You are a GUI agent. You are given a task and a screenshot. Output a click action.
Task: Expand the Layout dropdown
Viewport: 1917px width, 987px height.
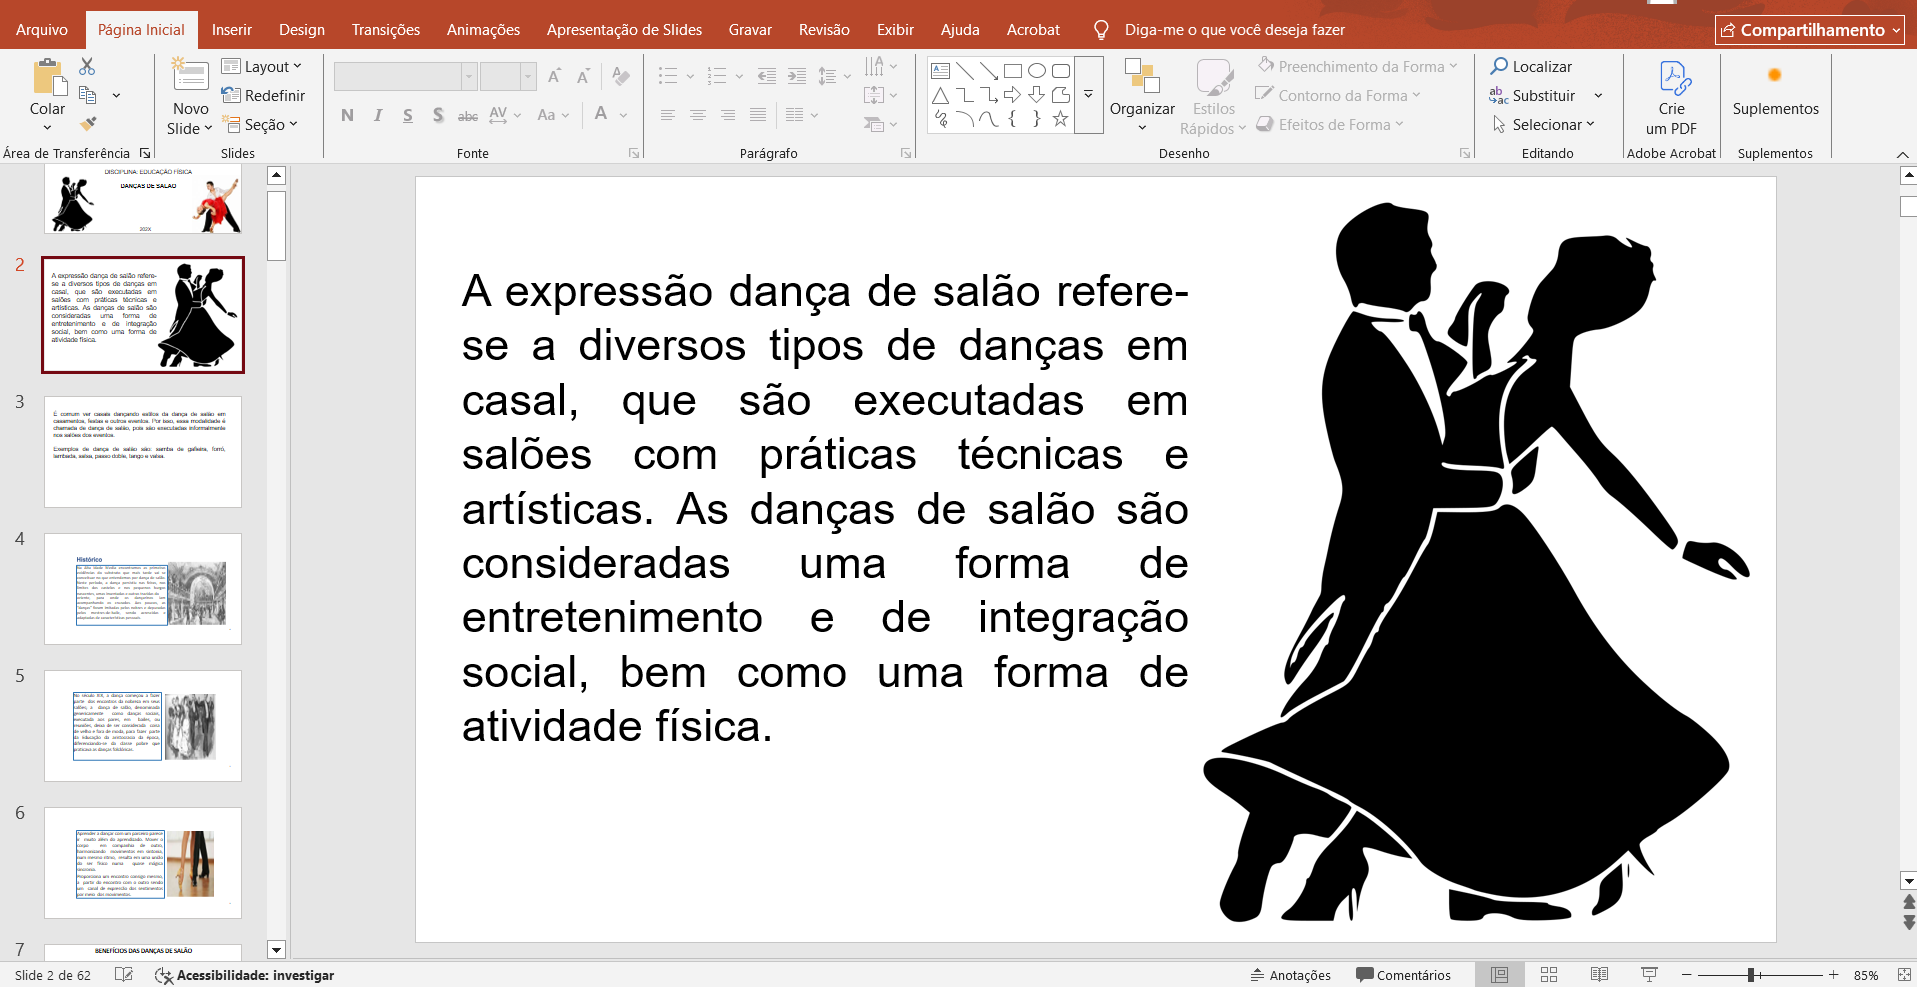261,66
